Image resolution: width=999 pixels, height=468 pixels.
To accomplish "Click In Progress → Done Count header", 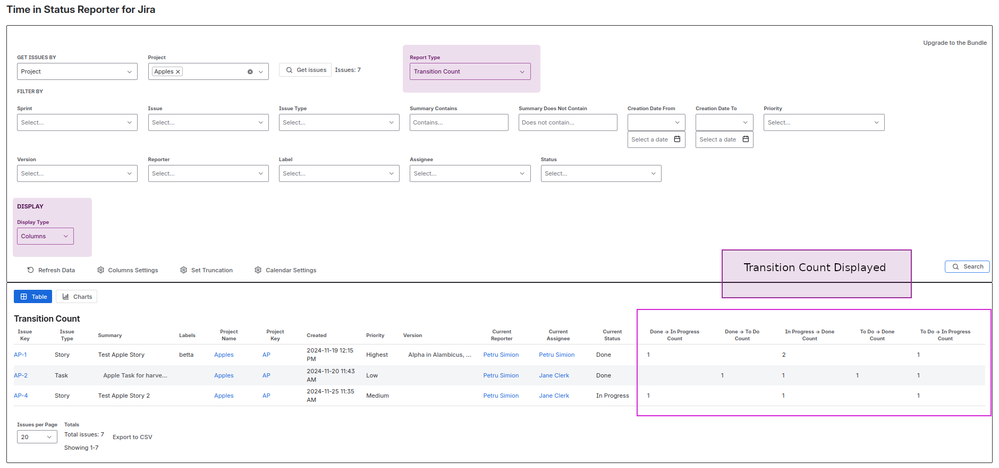I will [x=809, y=335].
